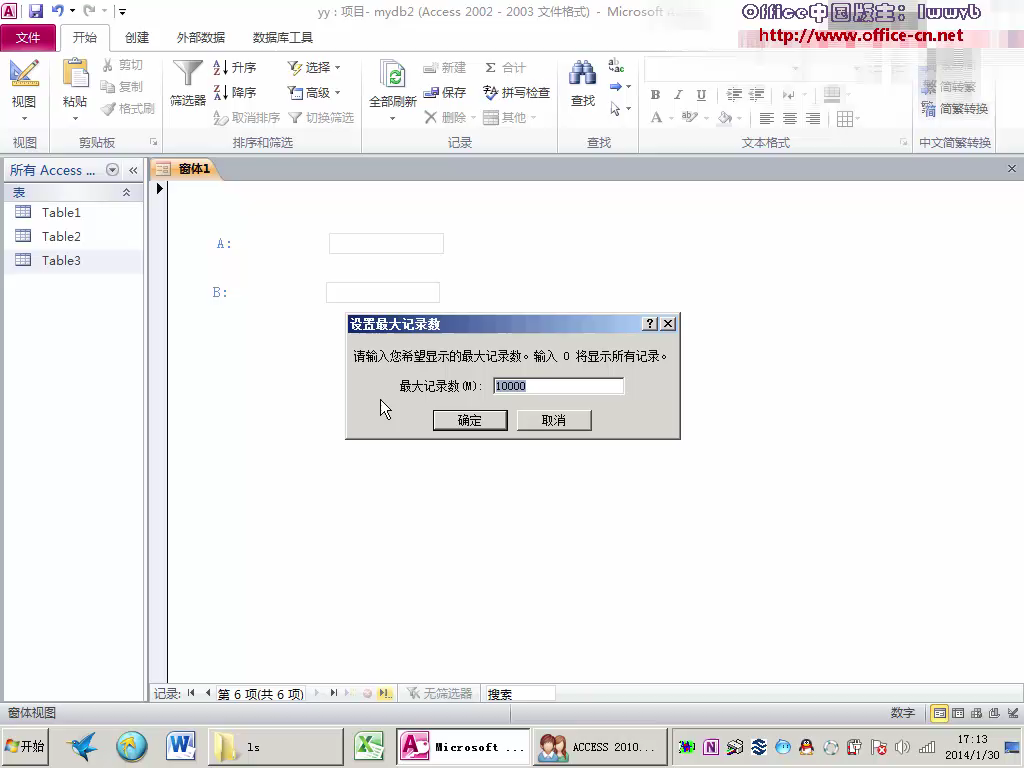Click 无筛选器 in navigation bar
The height and width of the screenshot is (768, 1024).
(439, 694)
